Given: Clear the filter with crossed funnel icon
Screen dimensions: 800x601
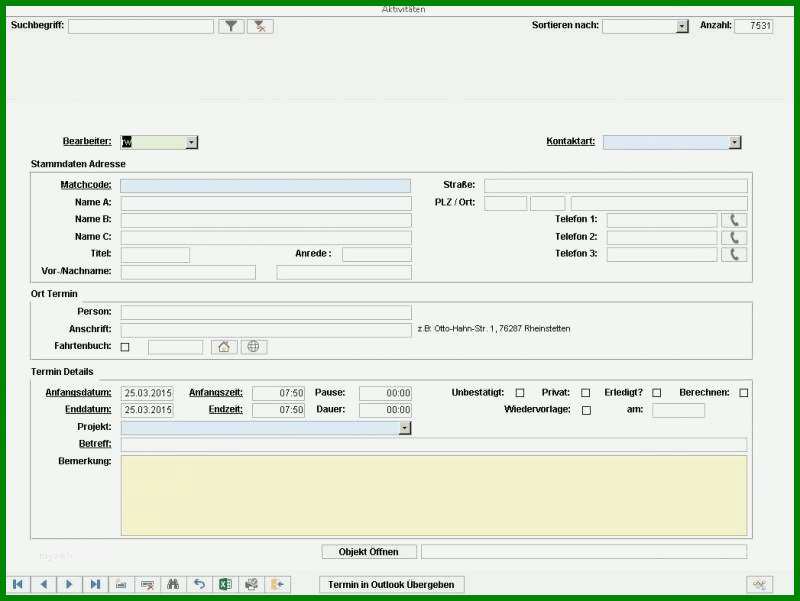Looking at the screenshot, I should (260, 26).
